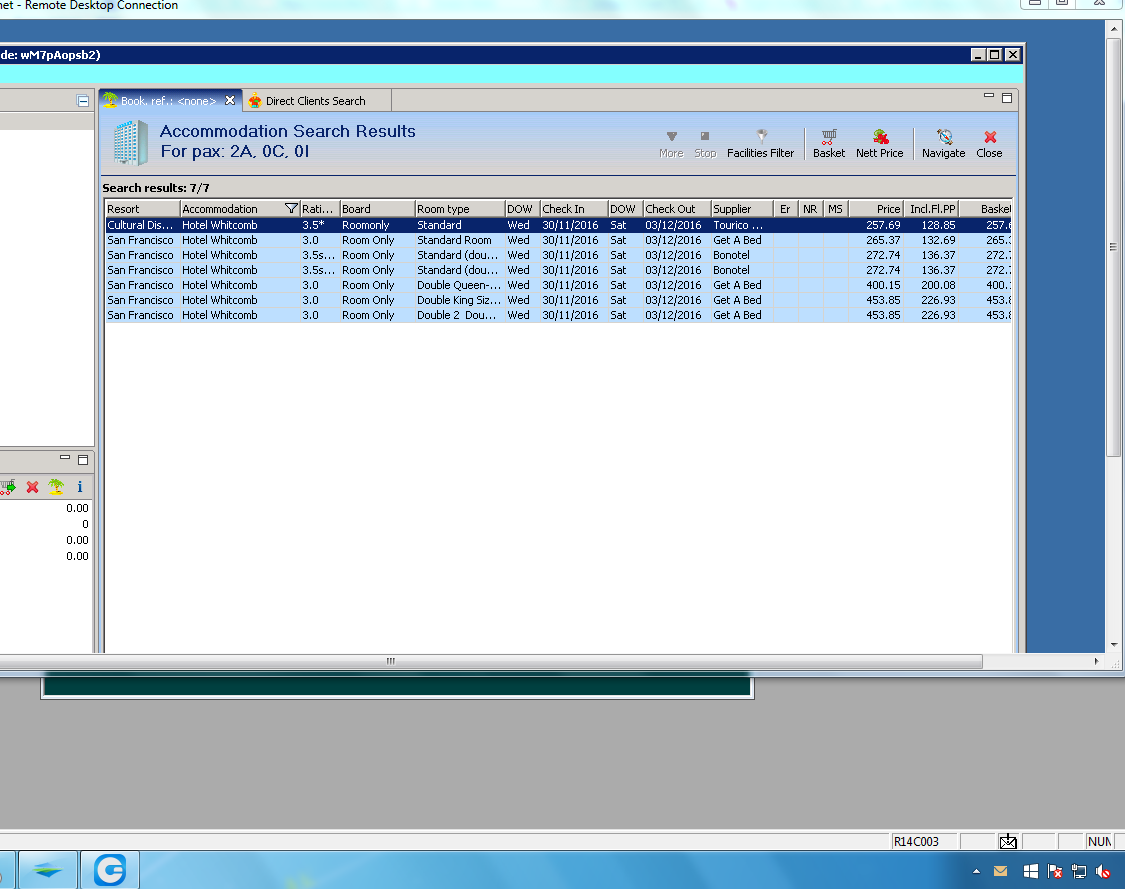Select the Double 2 Dou... room row

557,315
